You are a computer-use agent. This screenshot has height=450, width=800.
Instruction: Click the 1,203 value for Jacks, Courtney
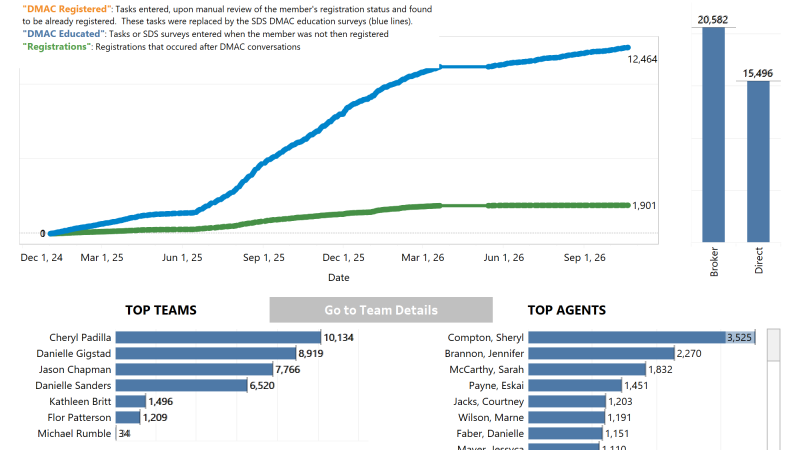pyautogui.click(x=620, y=402)
